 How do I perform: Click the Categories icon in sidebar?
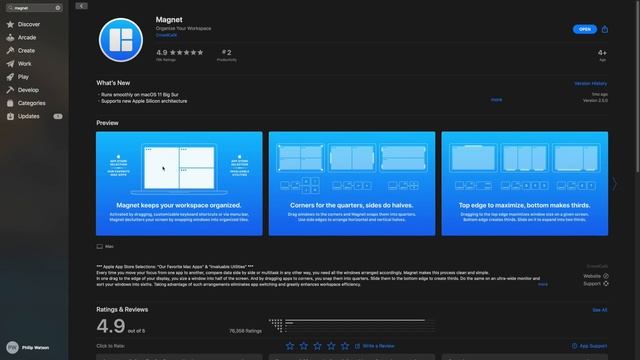click(x=10, y=103)
